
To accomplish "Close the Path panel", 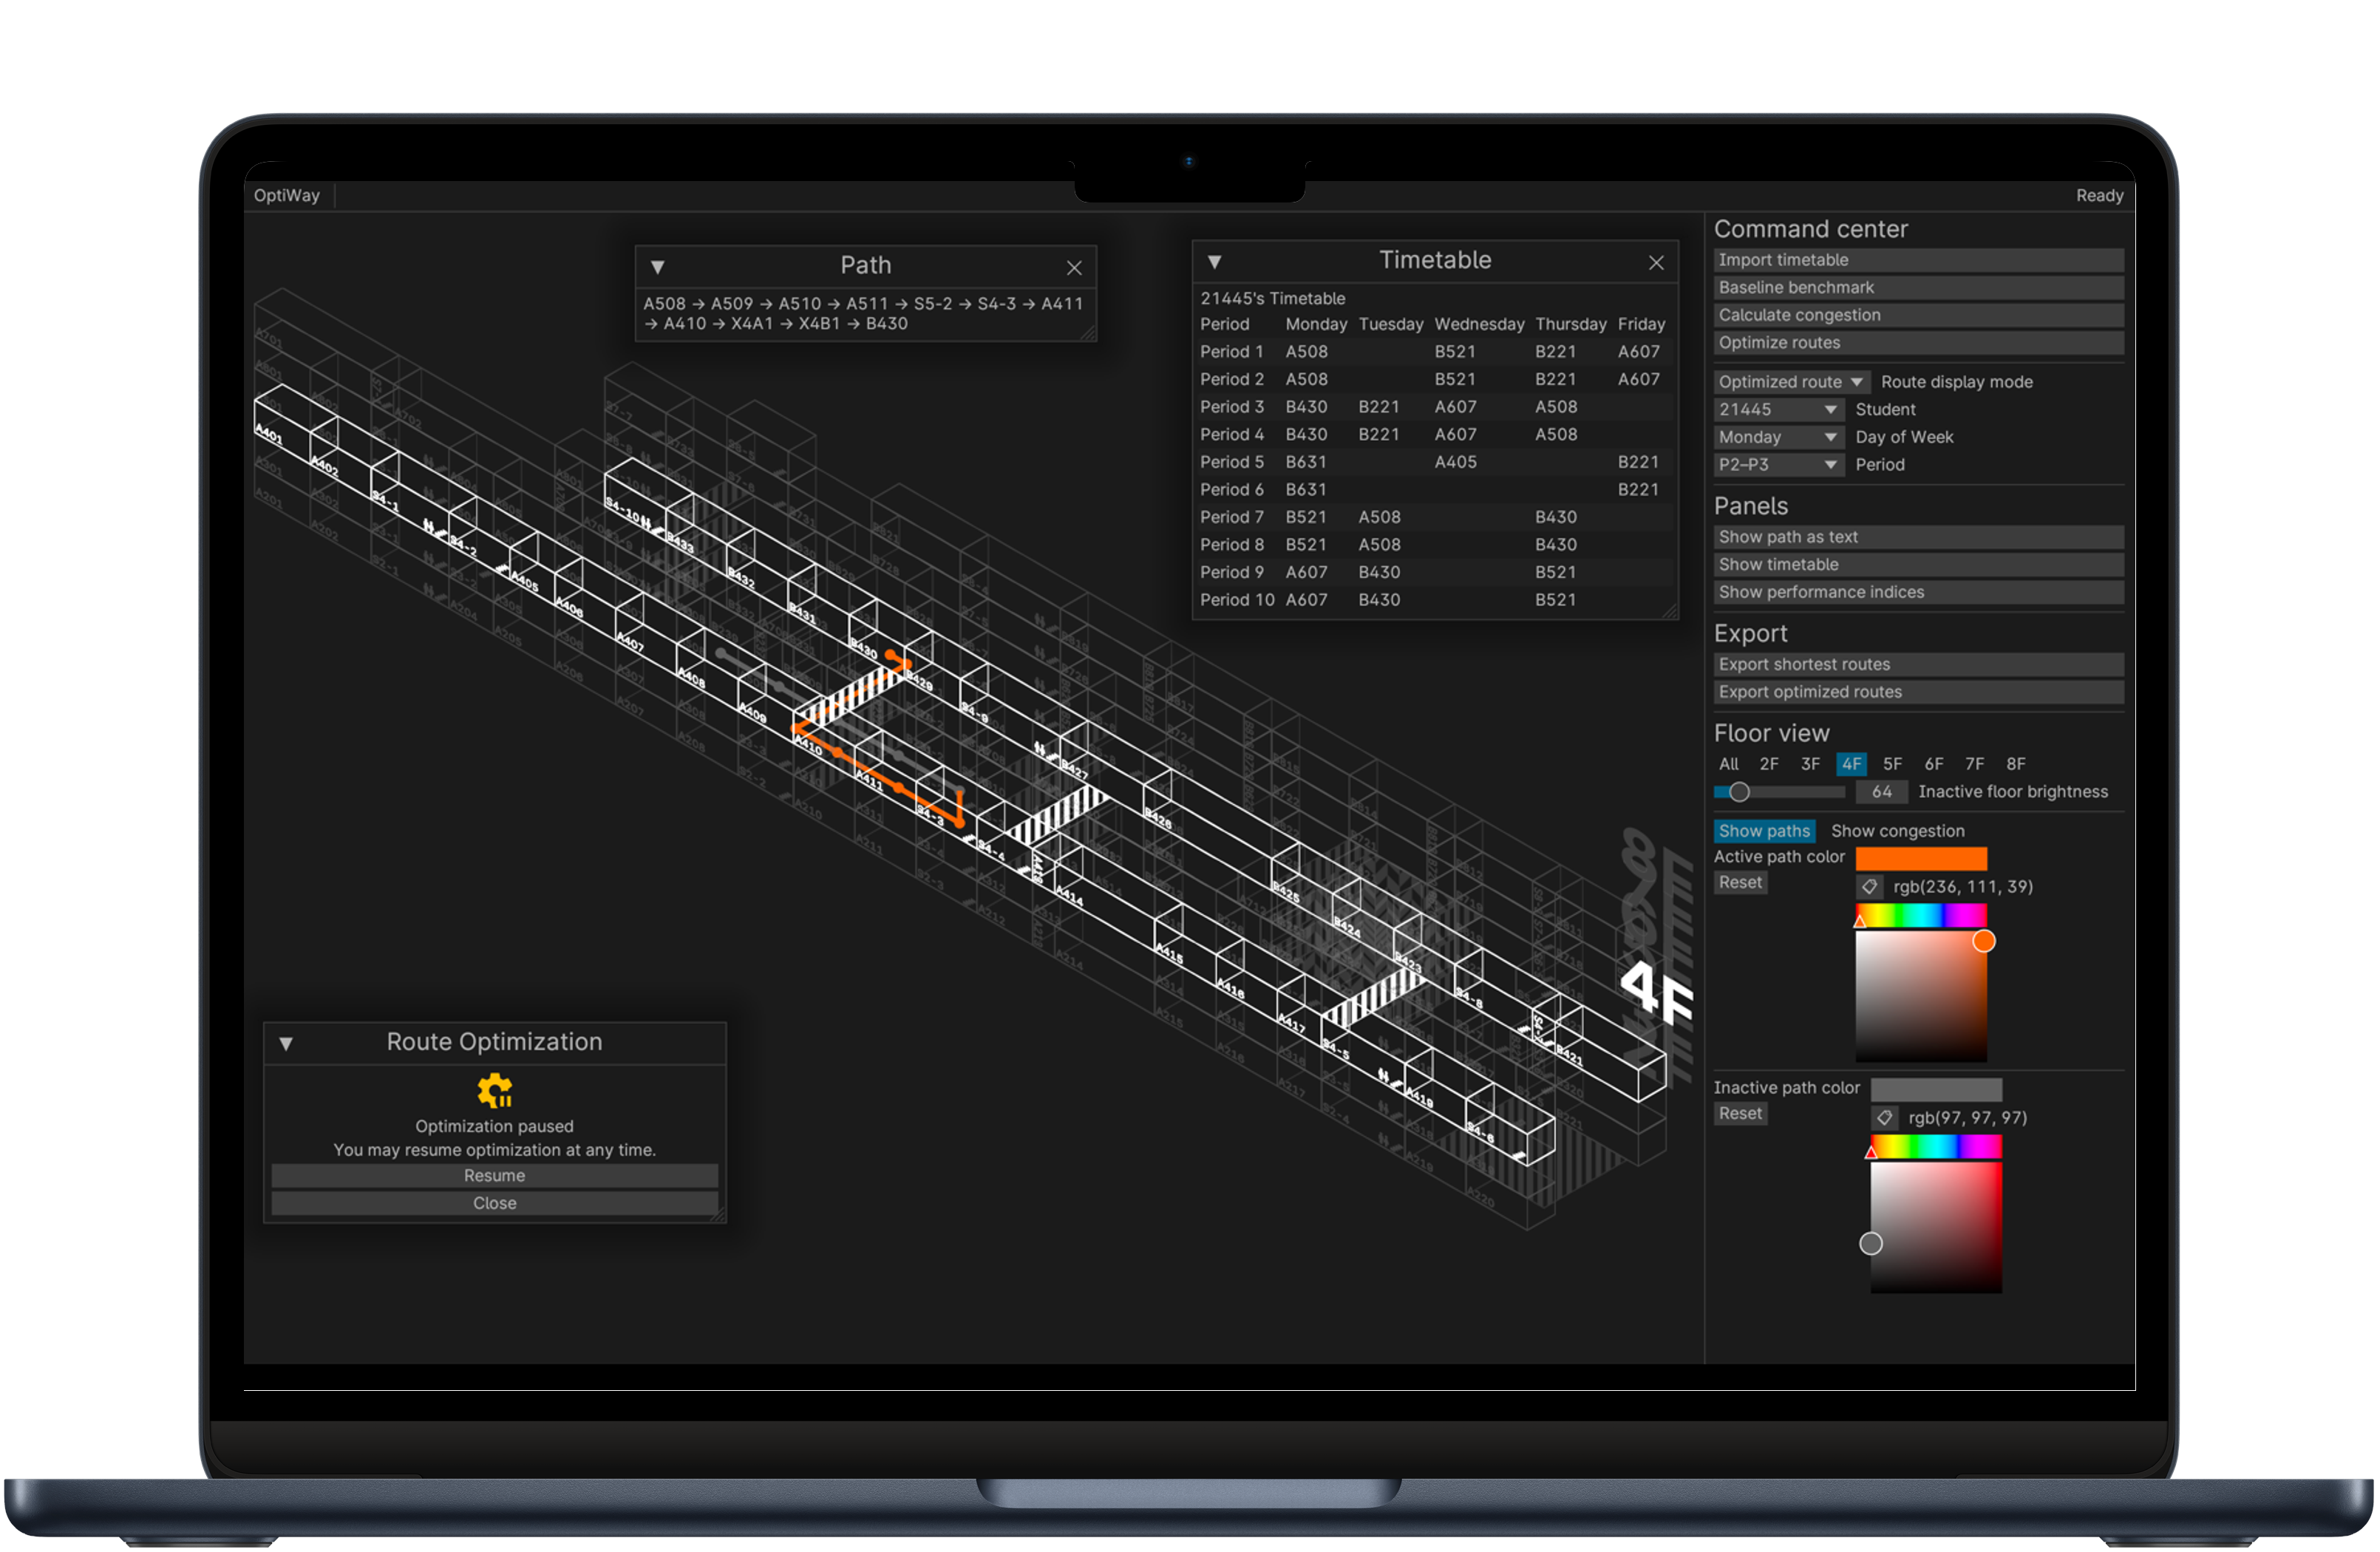I will (1074, 267).
